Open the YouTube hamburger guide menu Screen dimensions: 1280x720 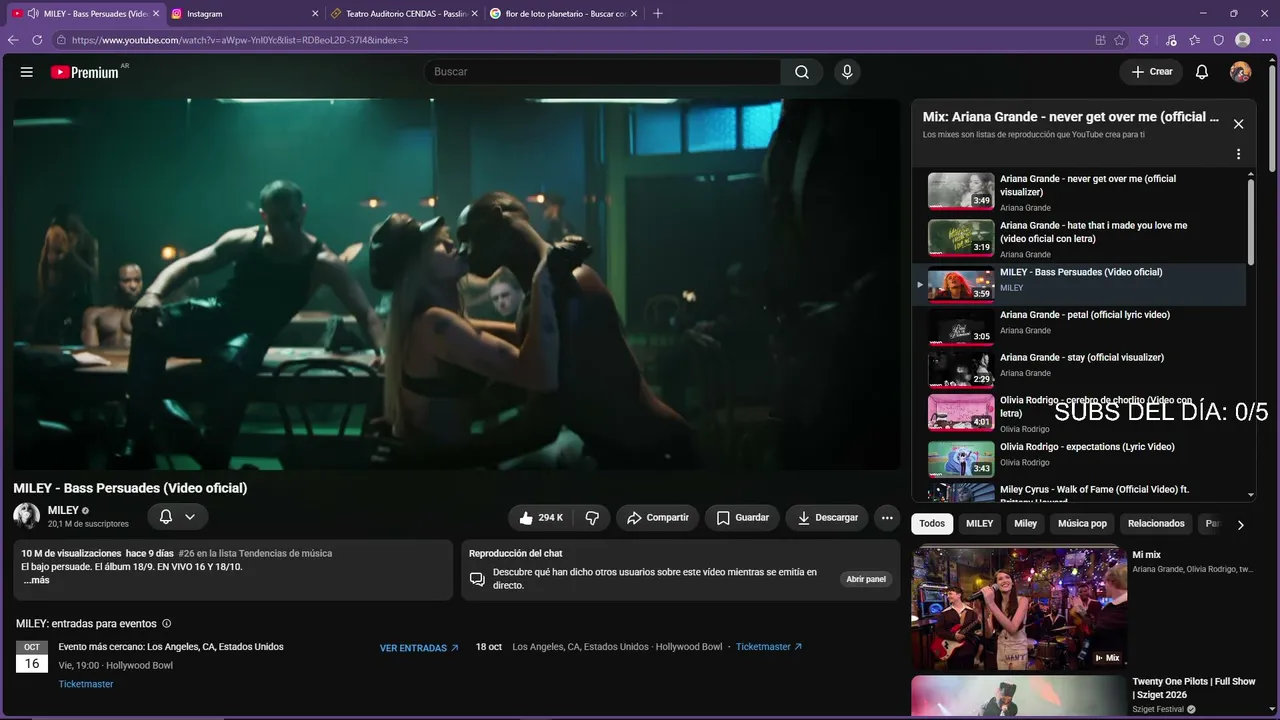pyautogui.click(x=27, y=72)
